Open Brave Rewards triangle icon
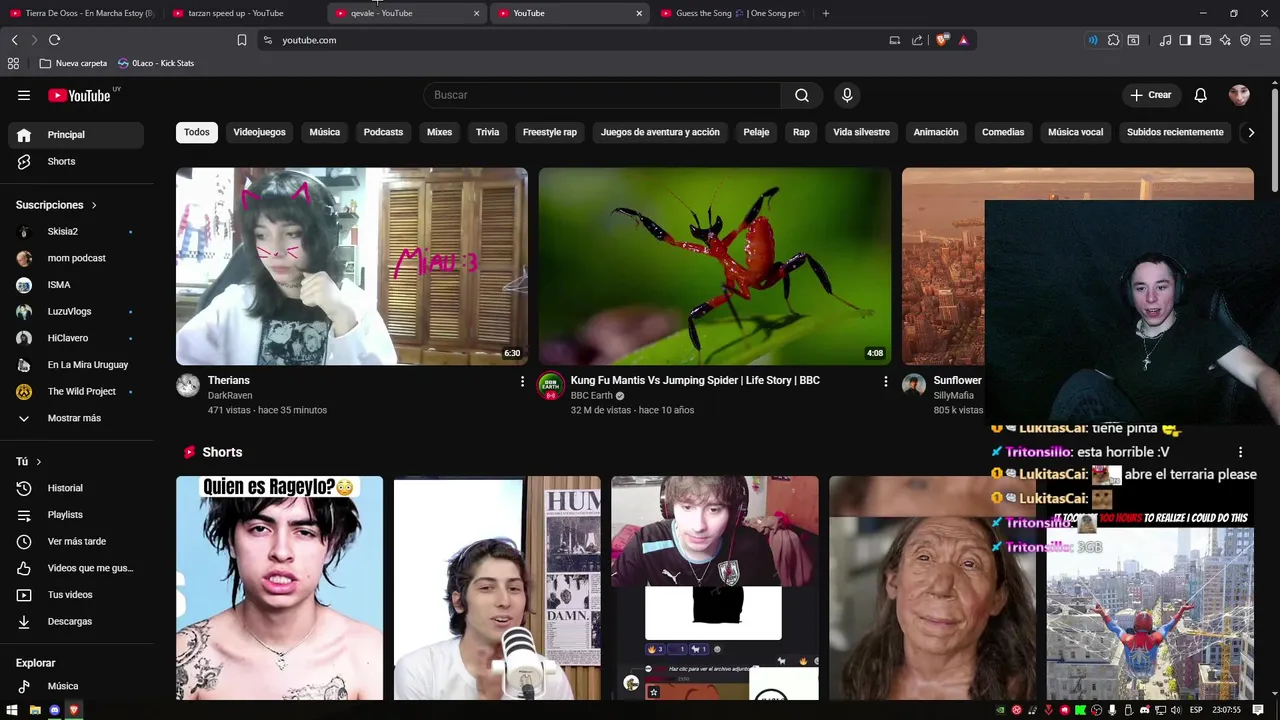Viewport: 1280px width, 720px height. [x=963, y=40]
